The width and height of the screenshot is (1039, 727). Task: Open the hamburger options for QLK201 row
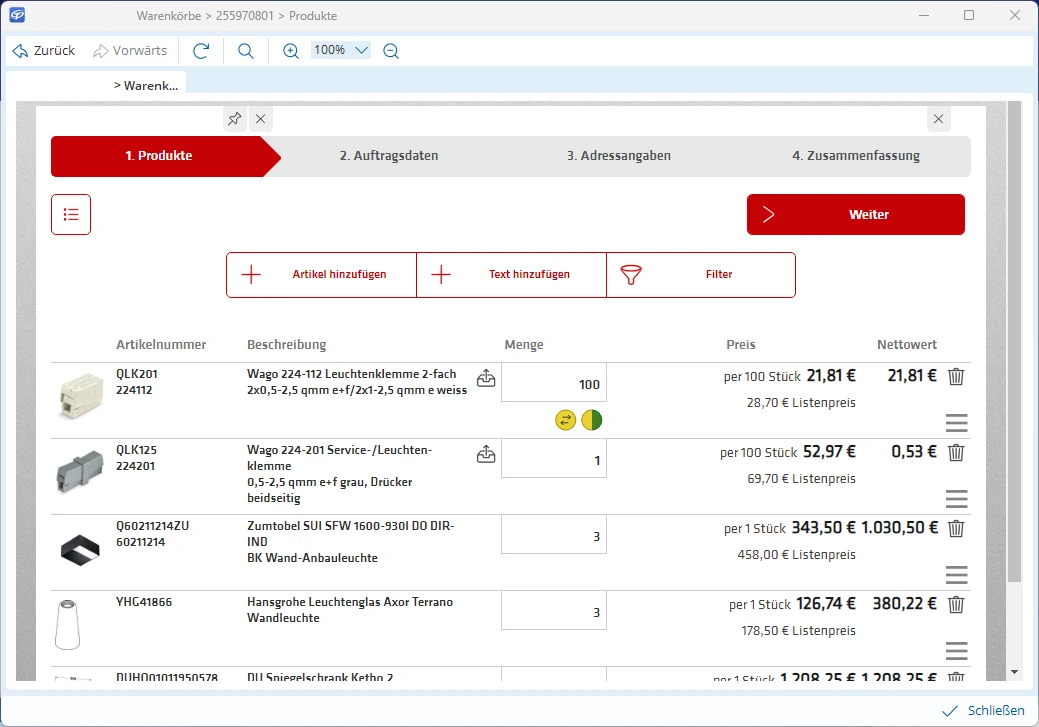tap(956, 422)
